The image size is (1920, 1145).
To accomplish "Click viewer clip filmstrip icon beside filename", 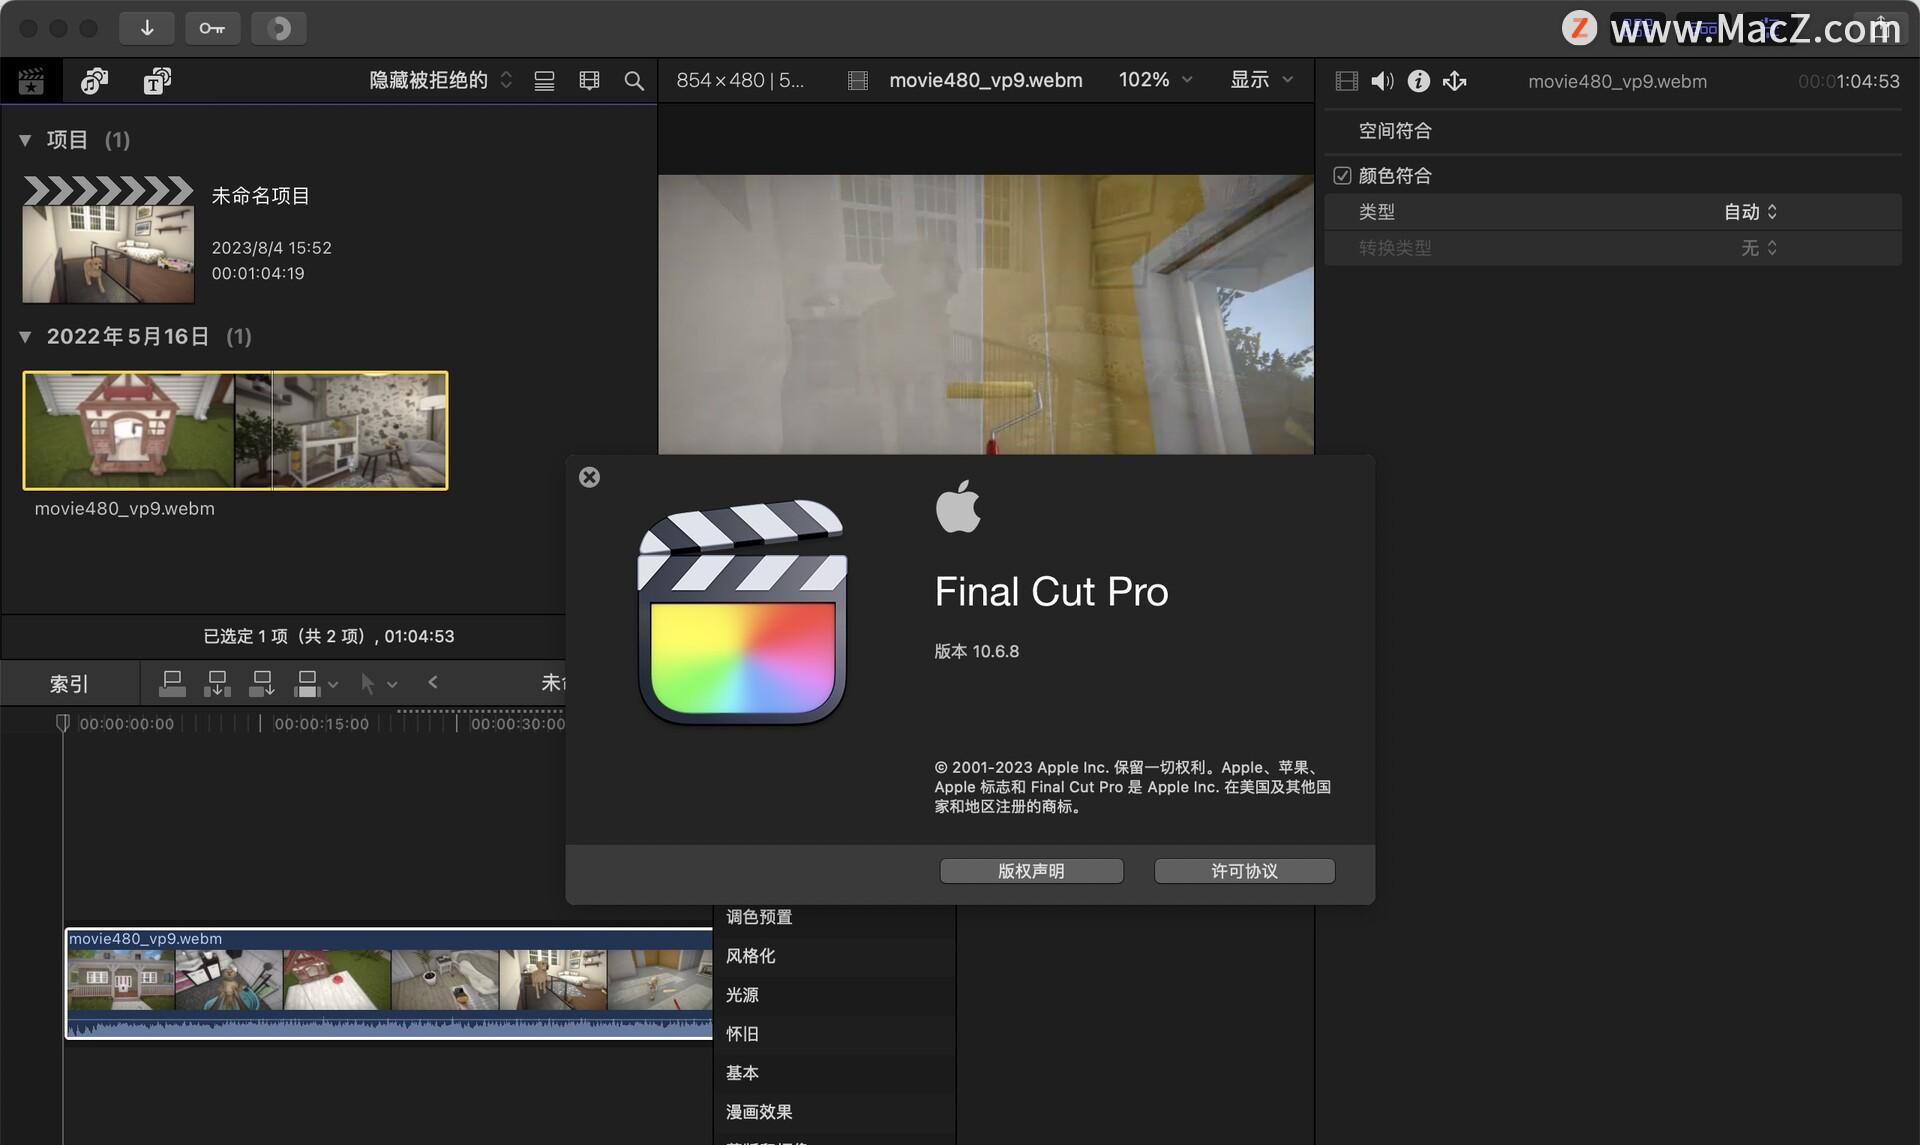I will (857, 80).
